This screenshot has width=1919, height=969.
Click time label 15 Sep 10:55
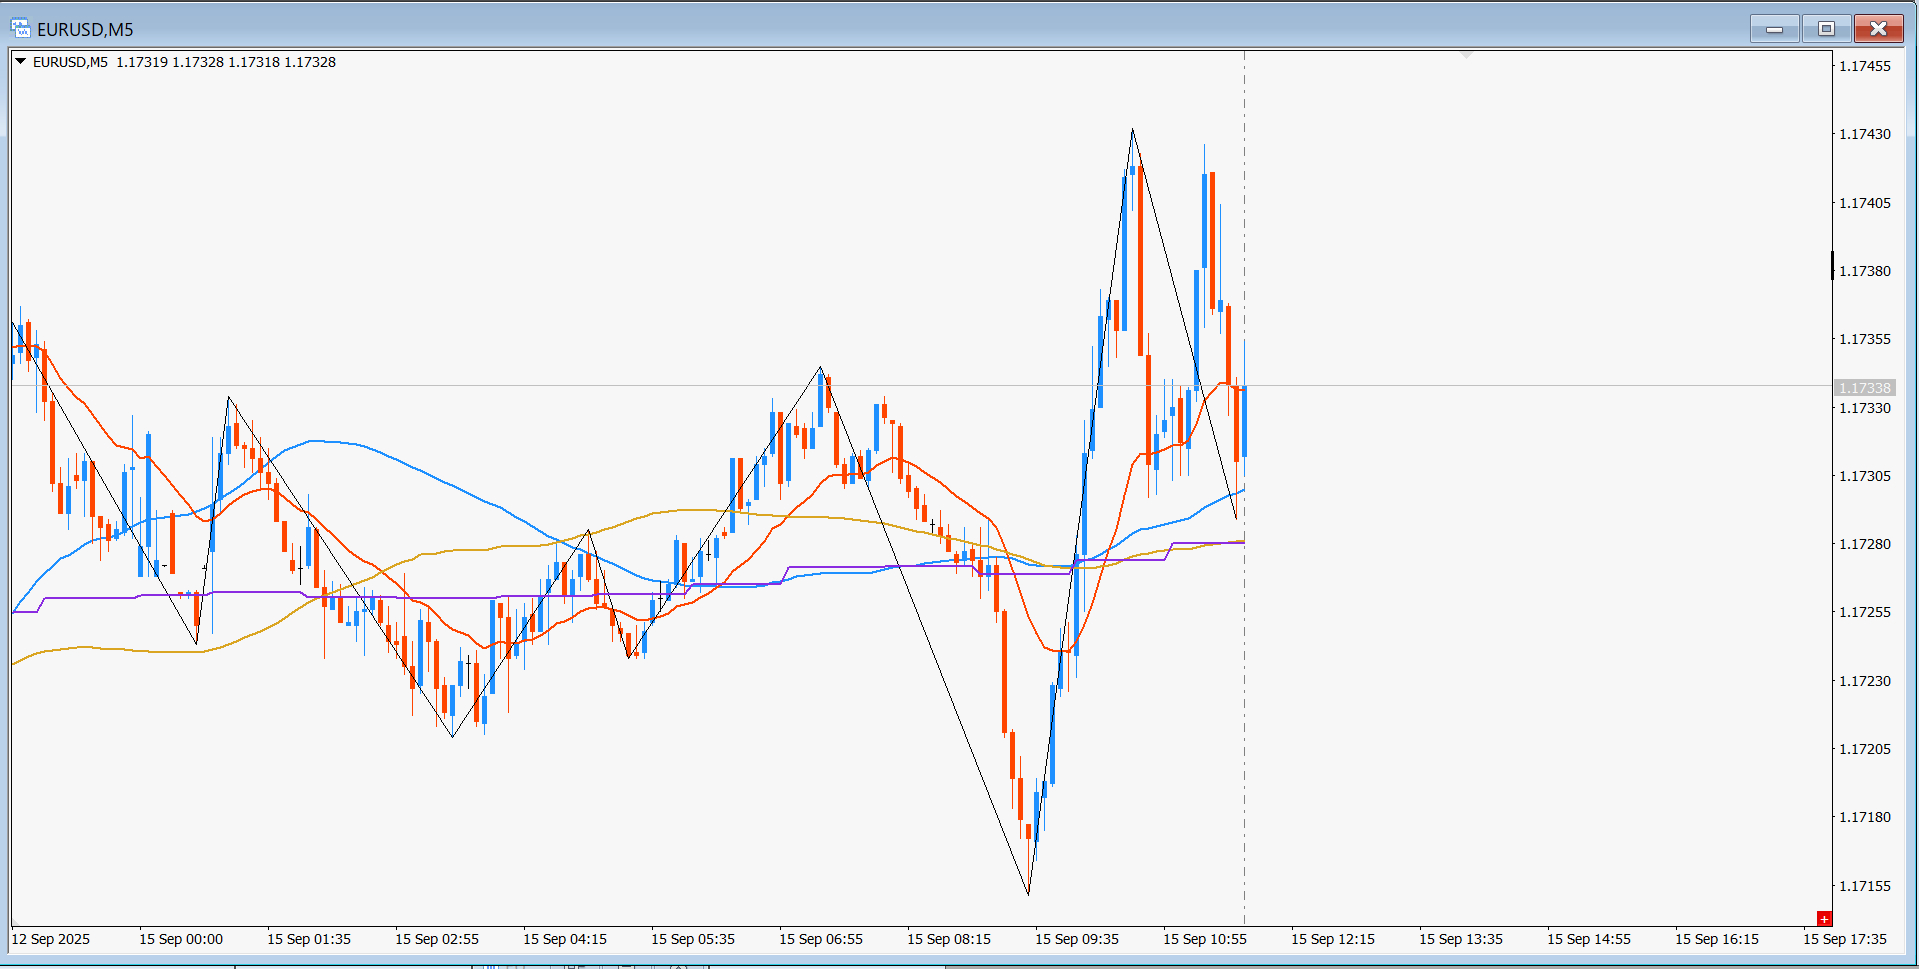coord(1205,939)
